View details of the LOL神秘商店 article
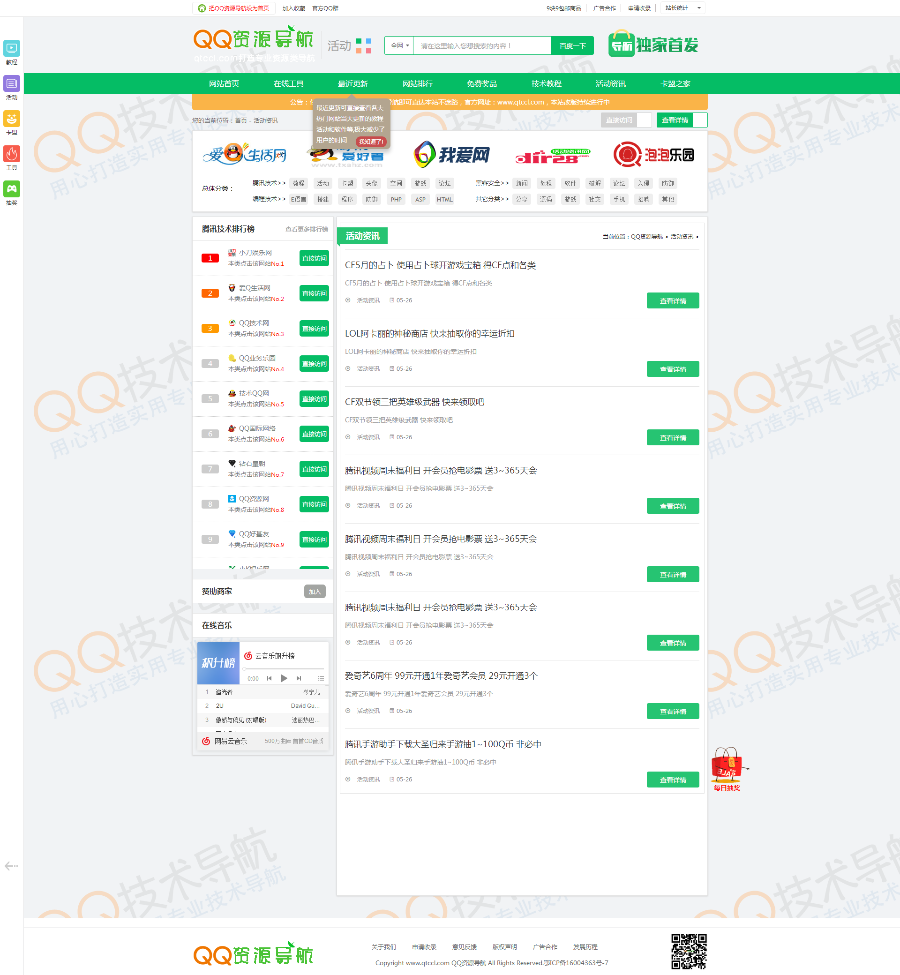 click(x=673, y=369)
